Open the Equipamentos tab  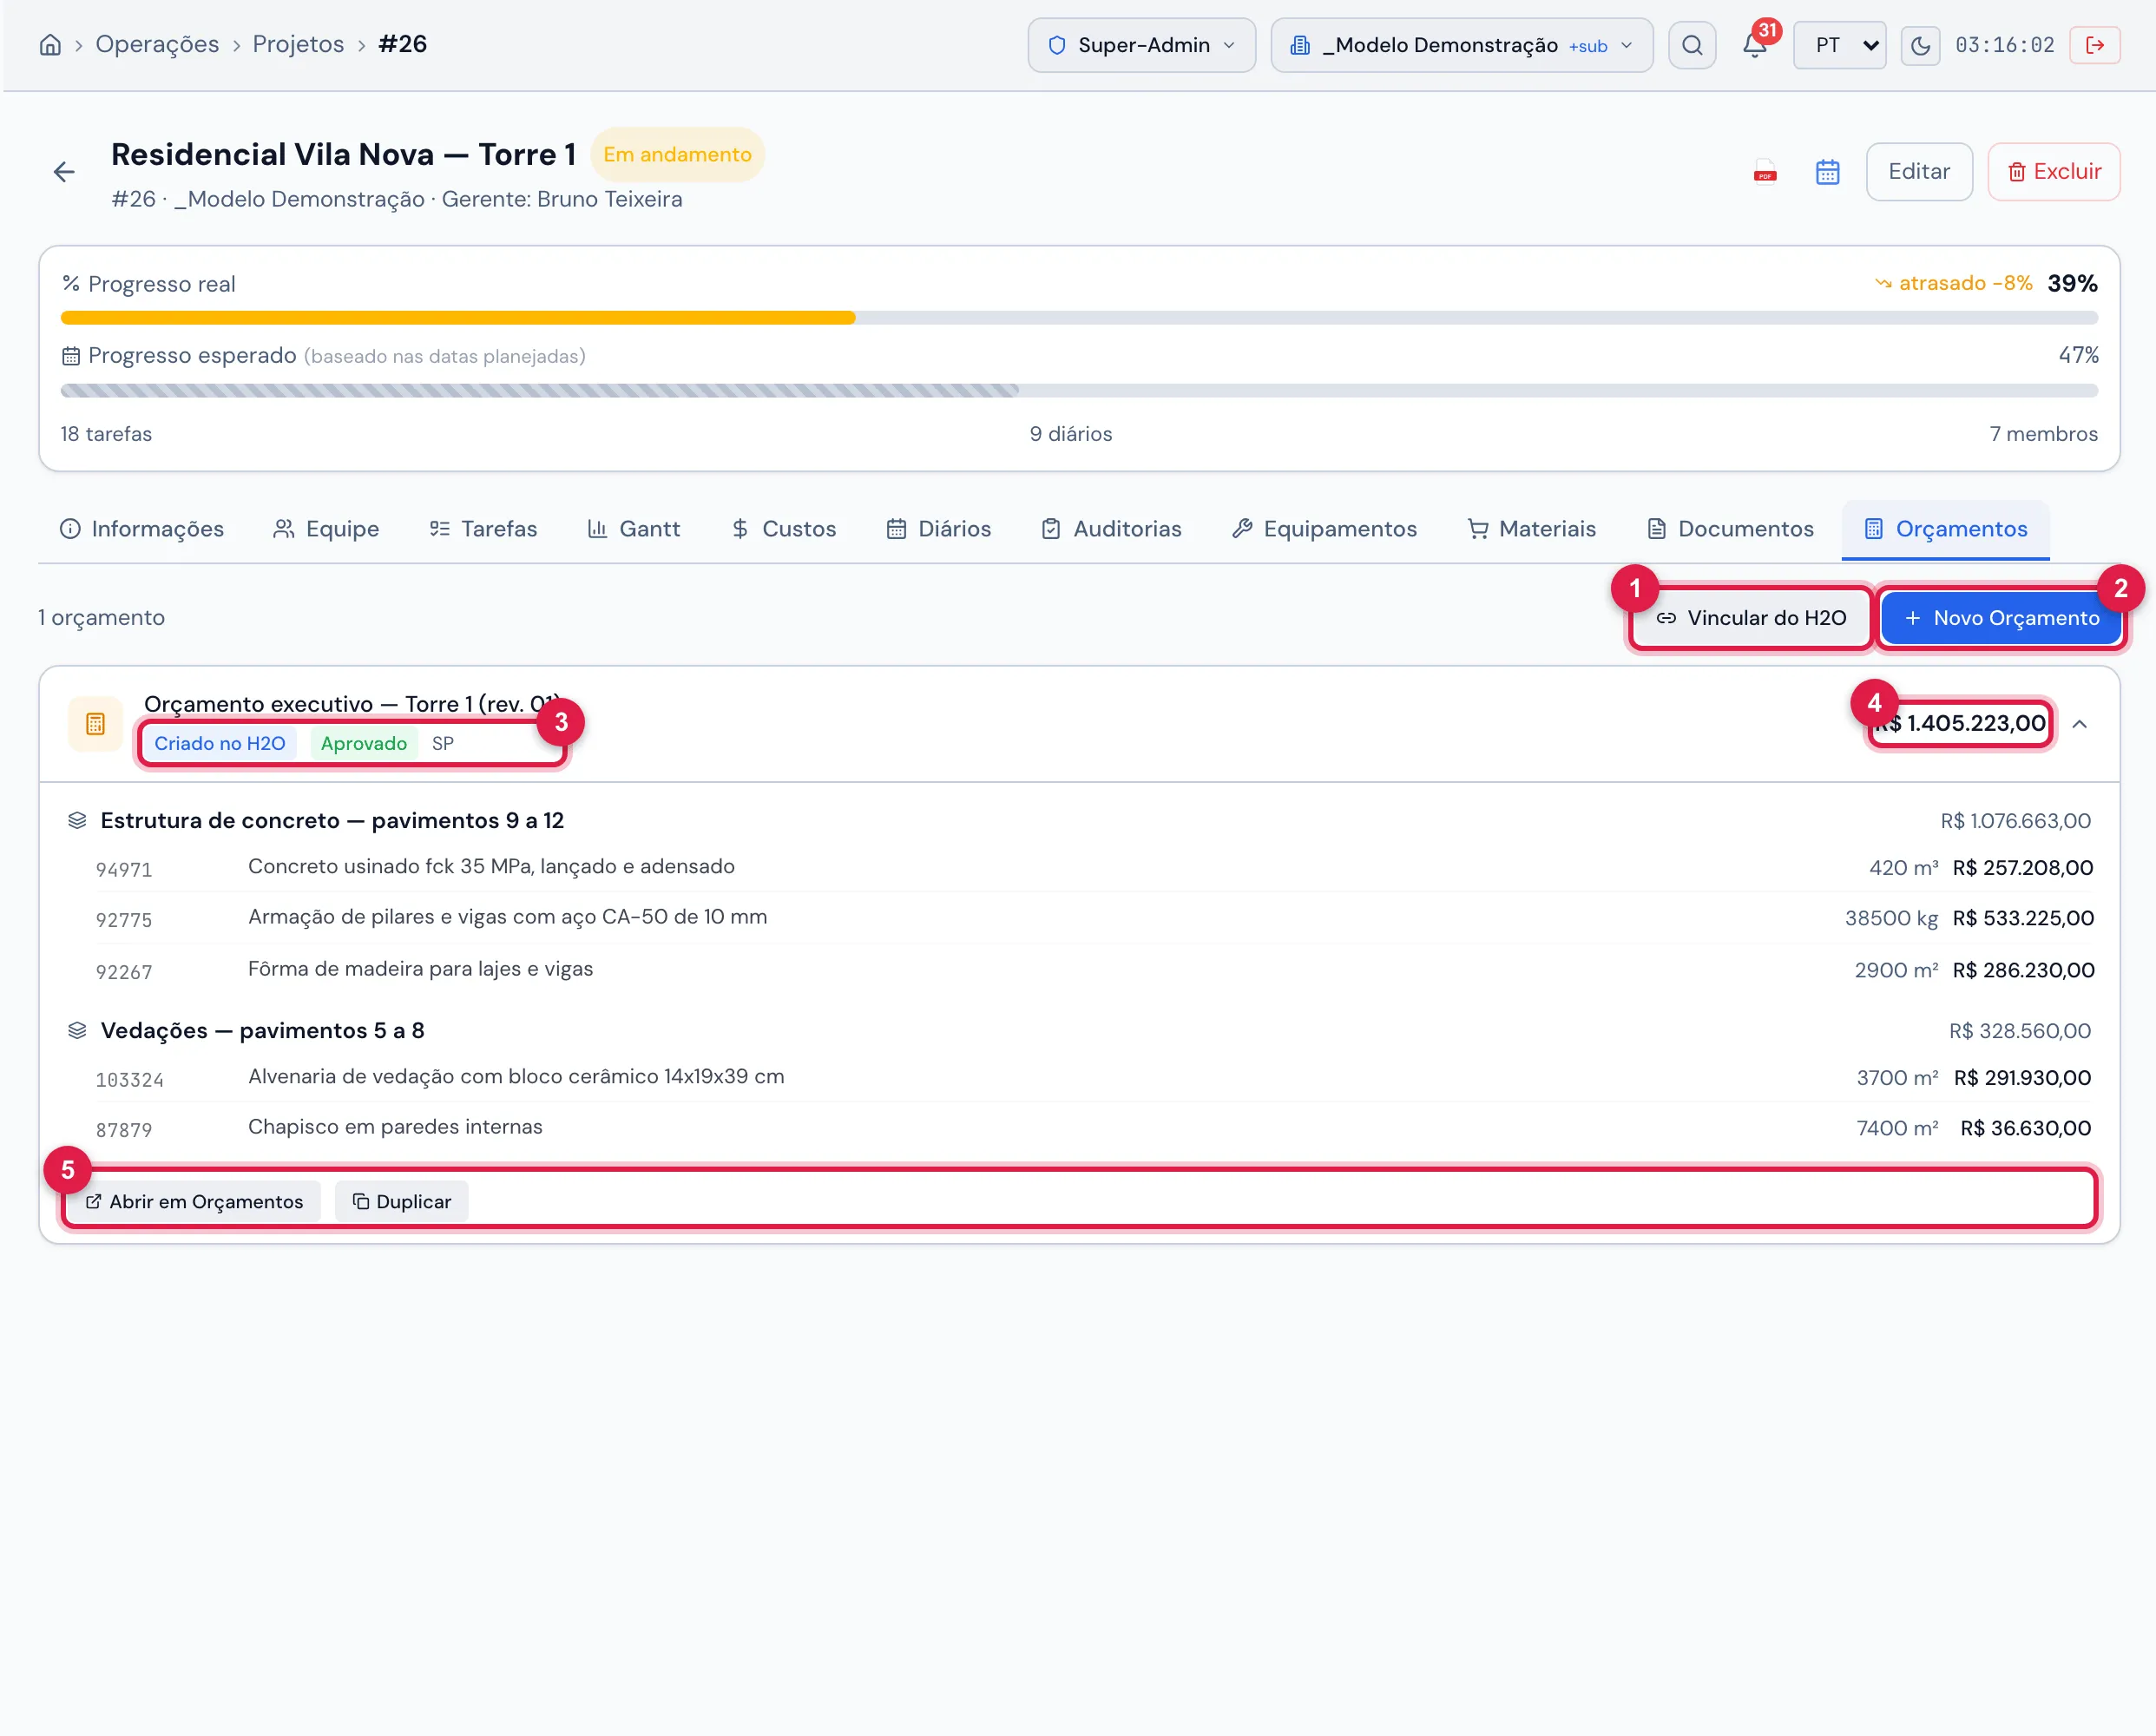coord(1325,529)
